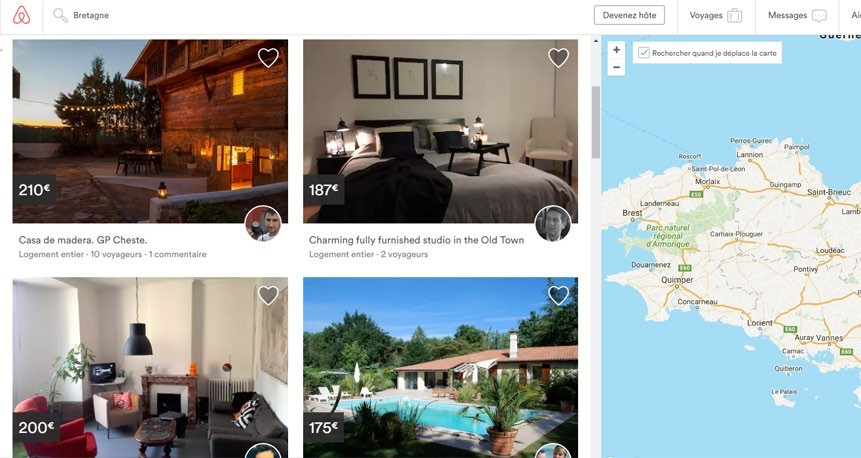Zoom in the map with plus button
The width and height of the screenshot is (861, 458).
pyautogui.click(x=616, y=50)
